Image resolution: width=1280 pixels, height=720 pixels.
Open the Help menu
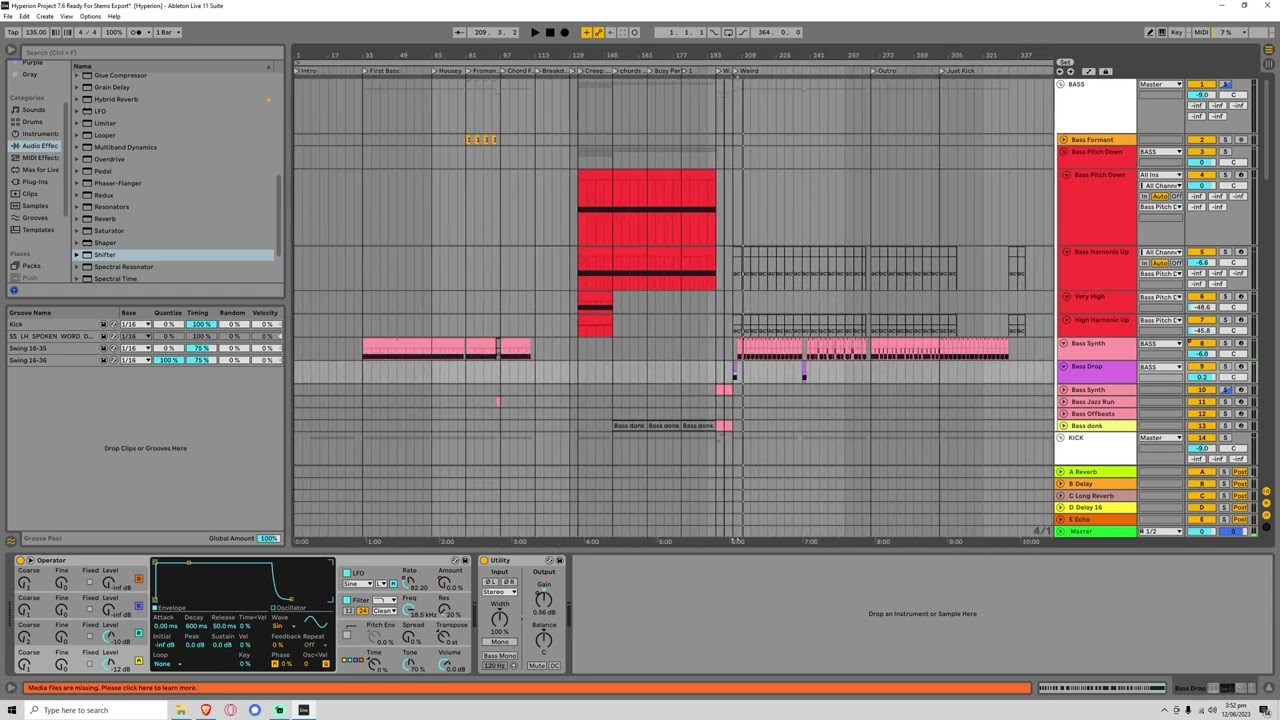point(114,16)
